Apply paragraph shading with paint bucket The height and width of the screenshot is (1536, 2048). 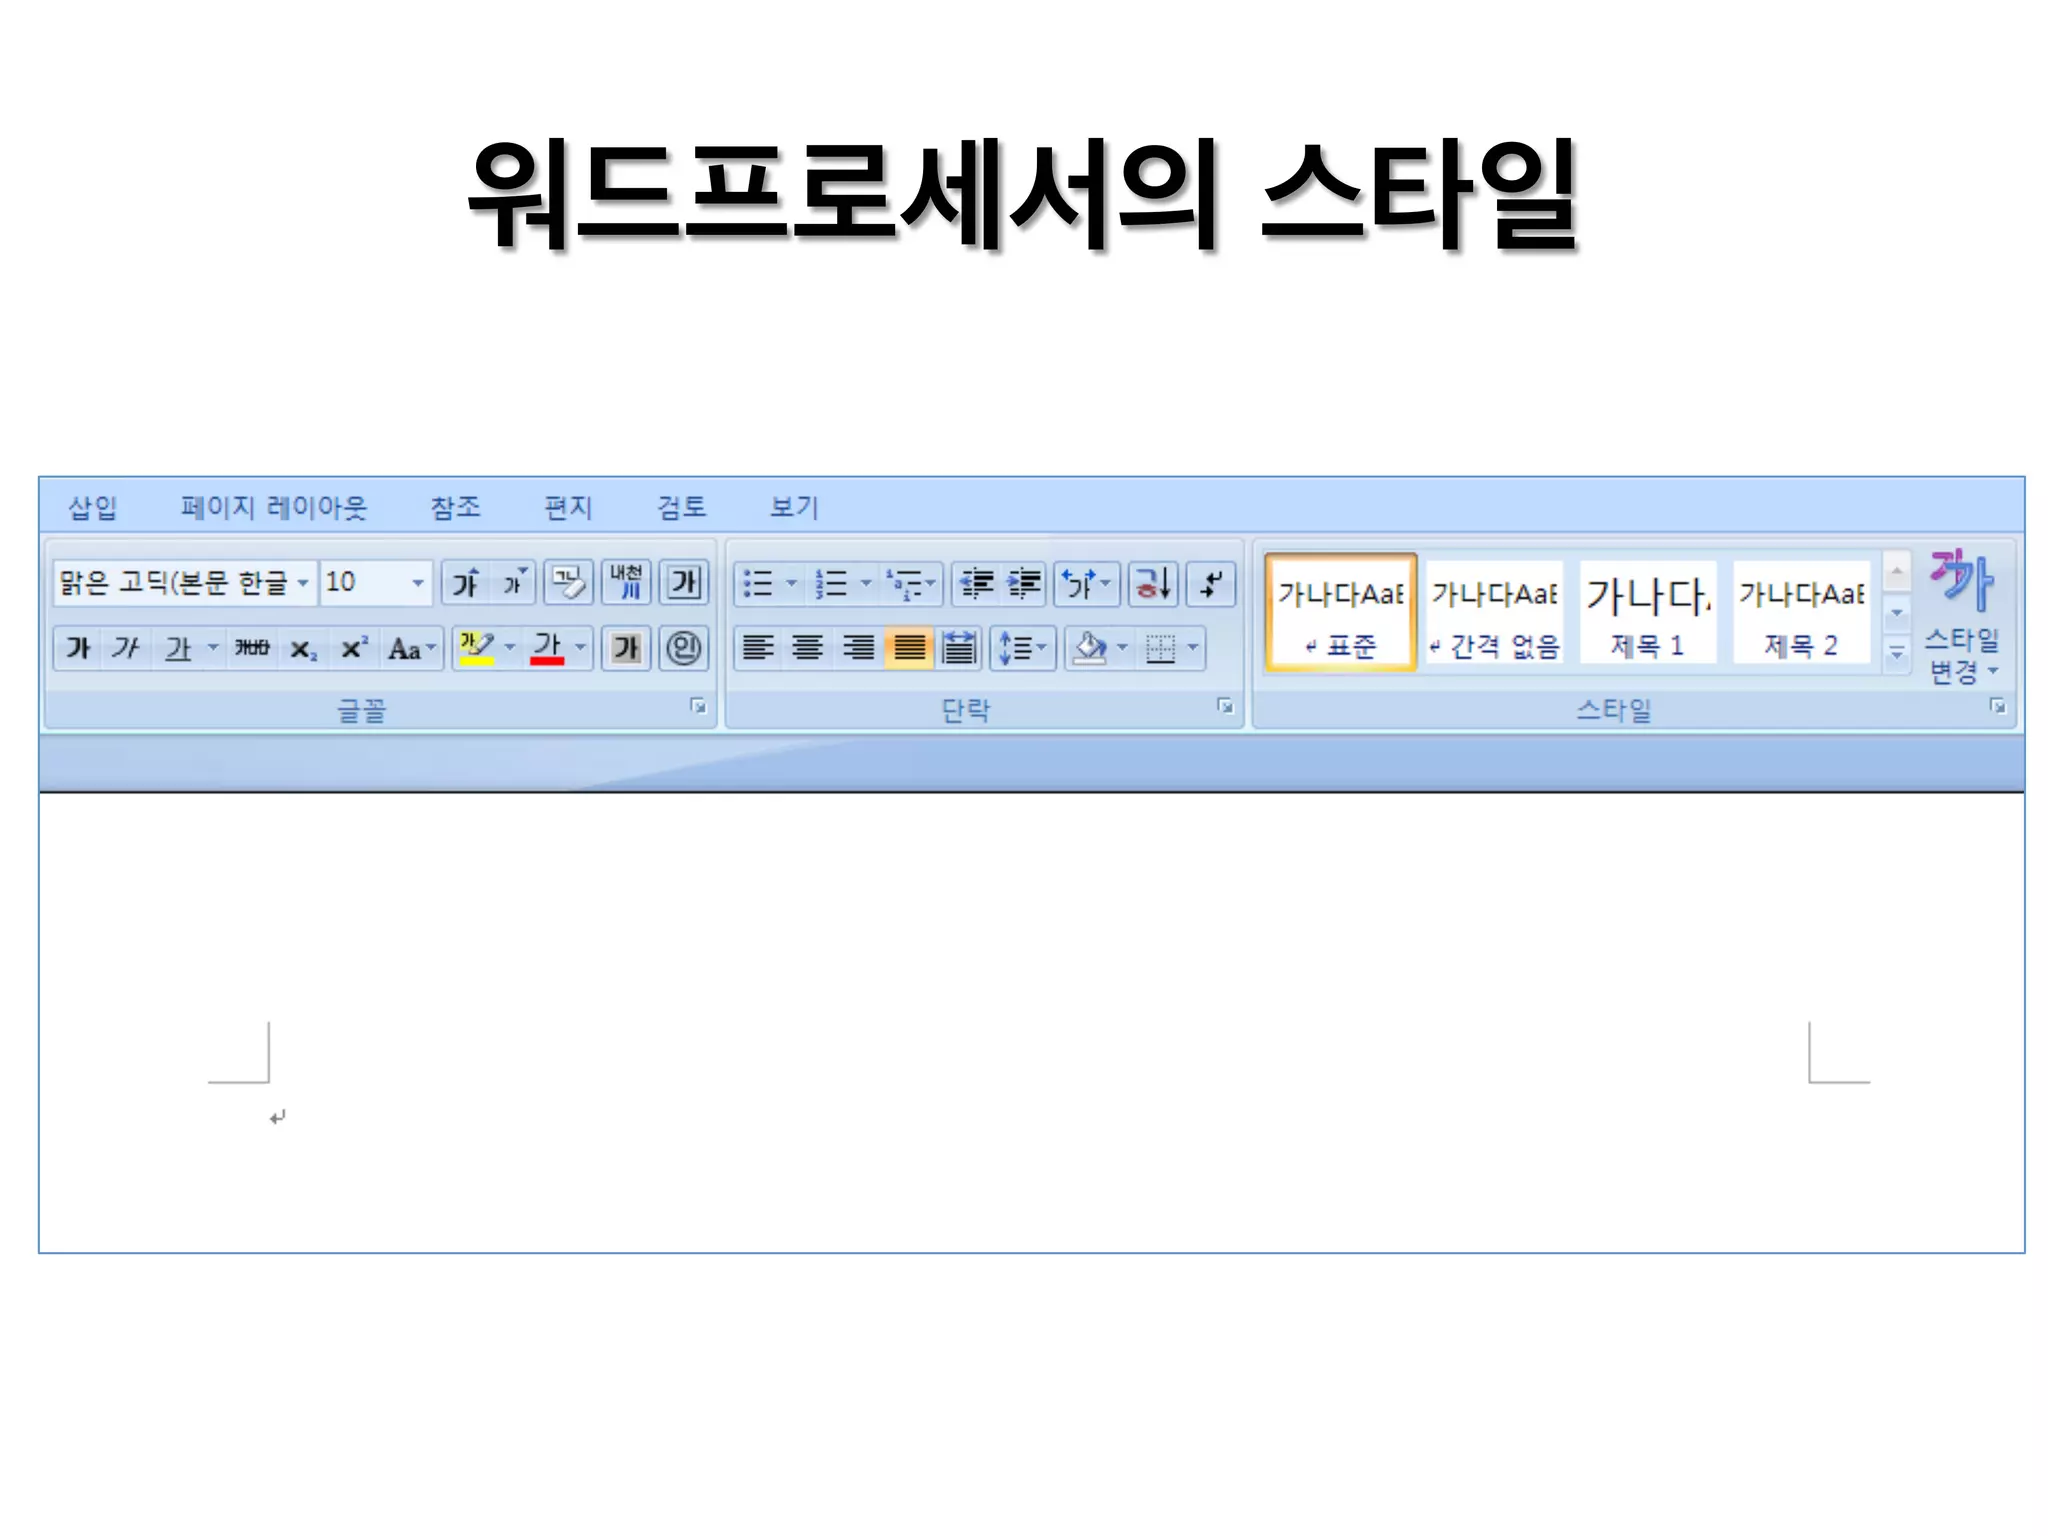[1089, 648]
